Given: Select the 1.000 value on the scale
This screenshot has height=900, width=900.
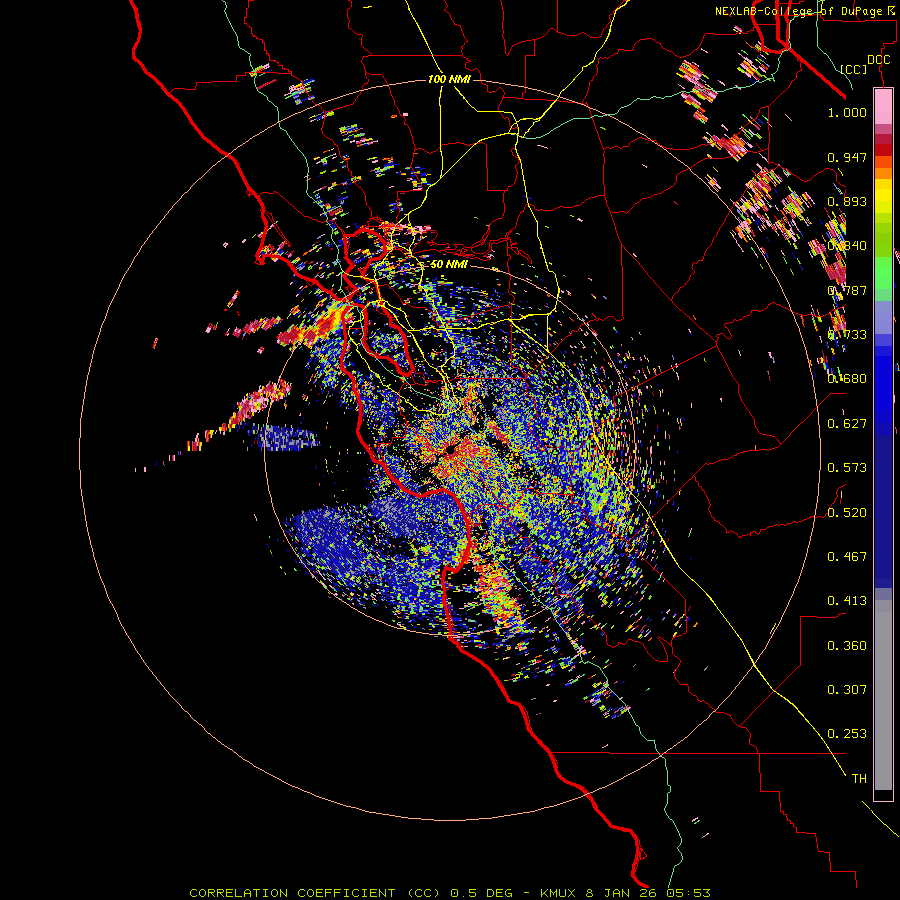Looking at the screenshot, I should pyautogui.click(x=847, y=112).
